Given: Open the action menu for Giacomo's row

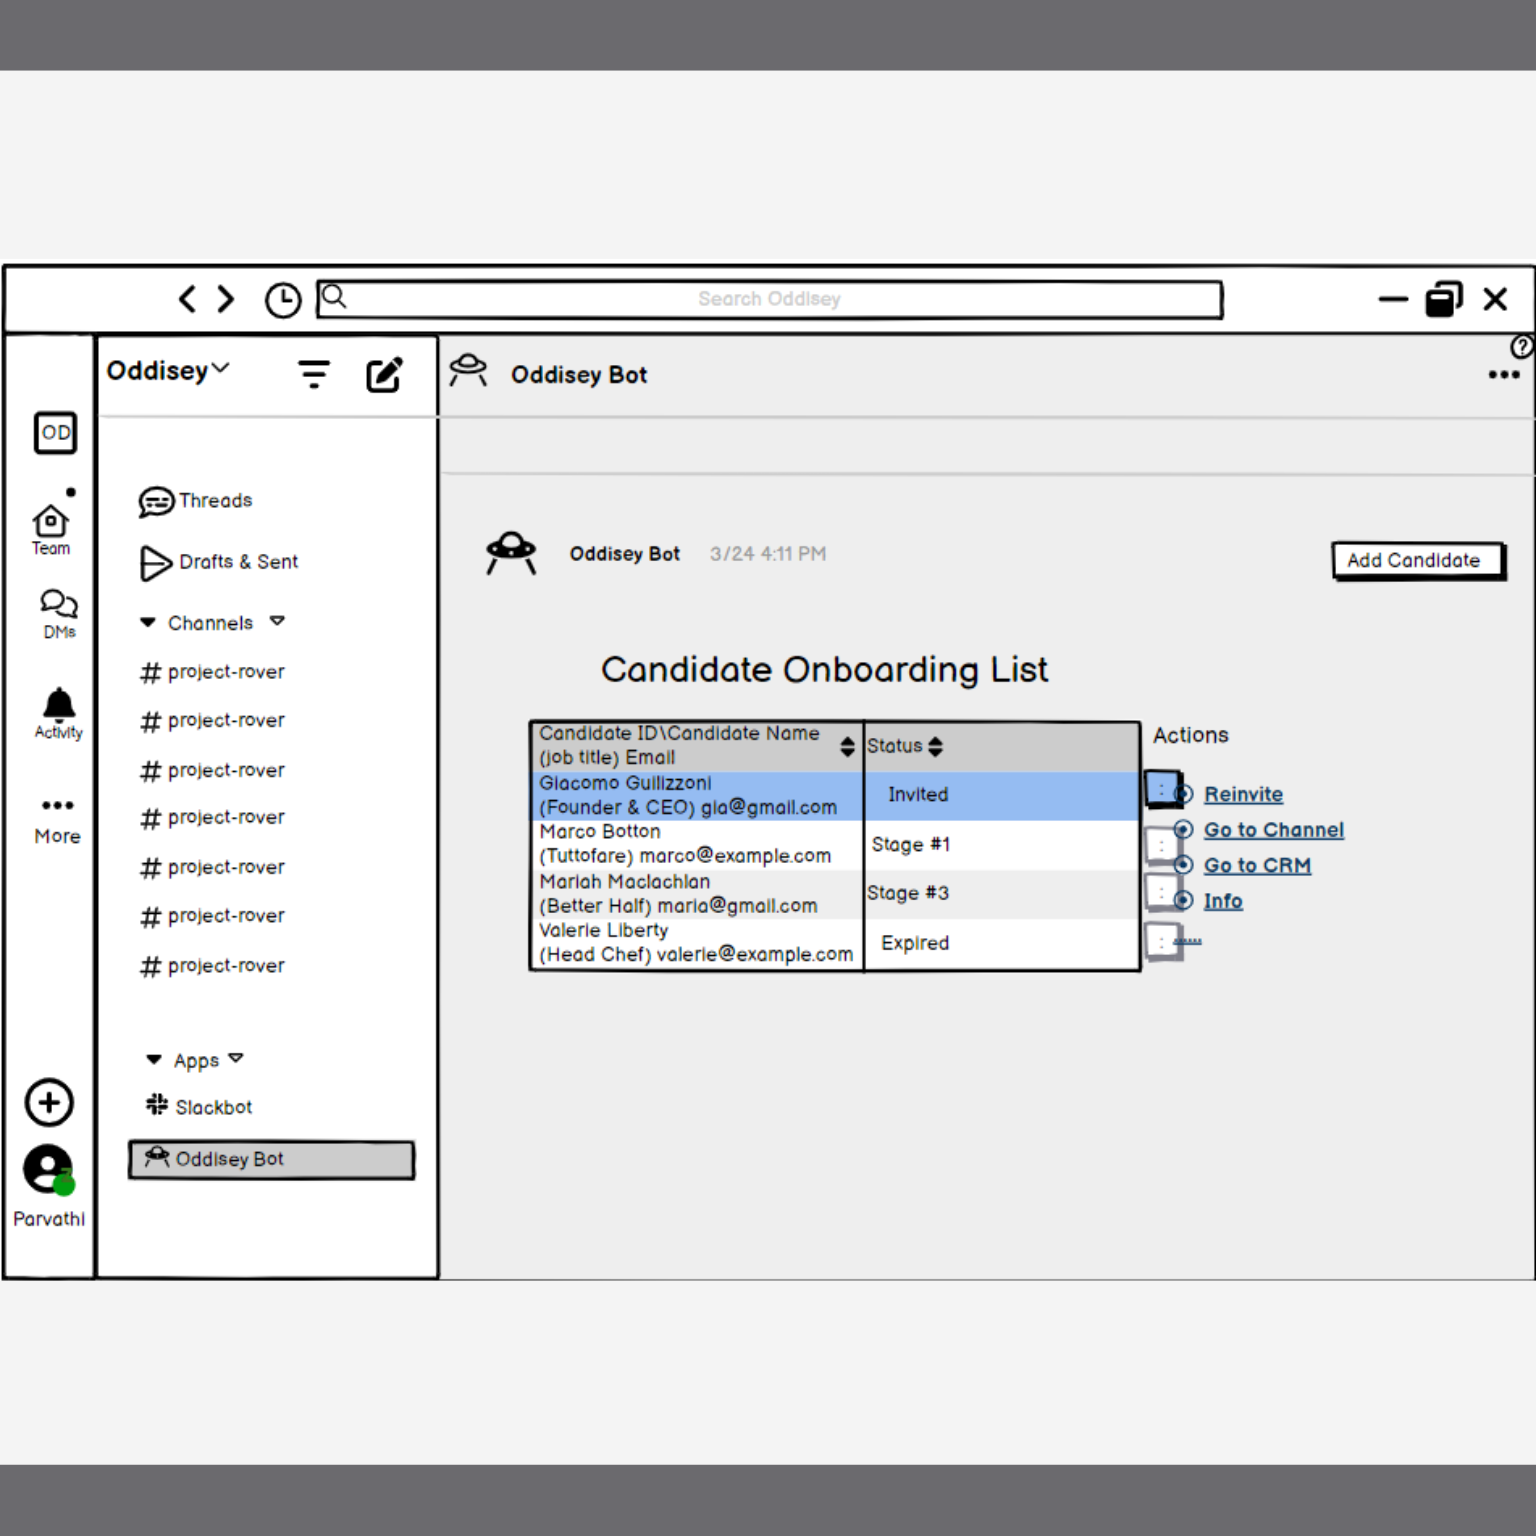Looking at the screenshot, I should click(x=1162, y=789).
